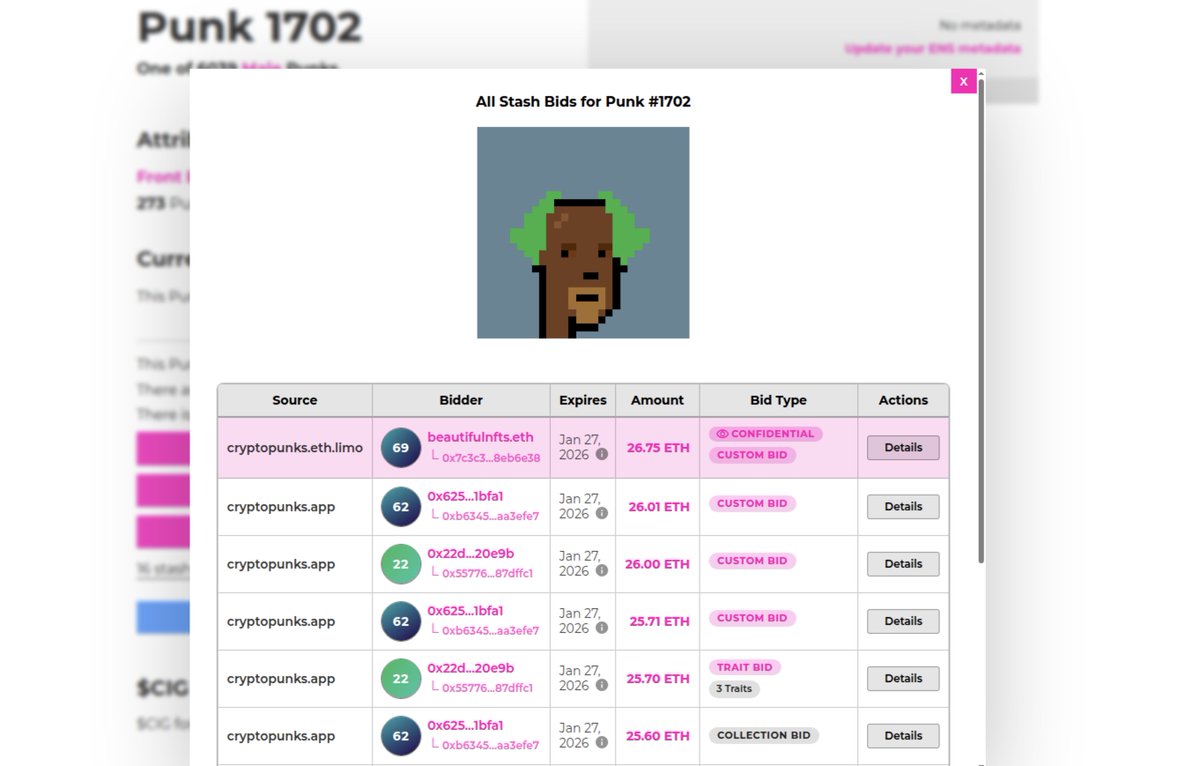Viewport: 1200px width, 766px height.
Task: Click expiry info icon in 25.60 ETH row
Action: point(602,743)
